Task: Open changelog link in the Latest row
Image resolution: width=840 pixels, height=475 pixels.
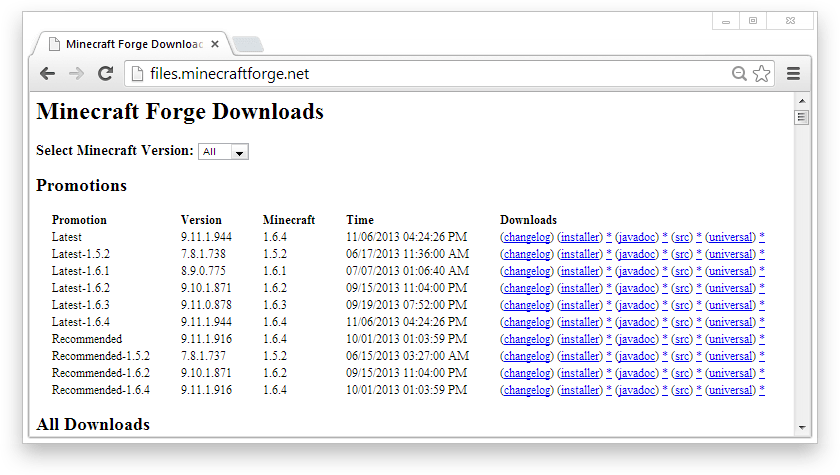Action: (x=527, y=237)
